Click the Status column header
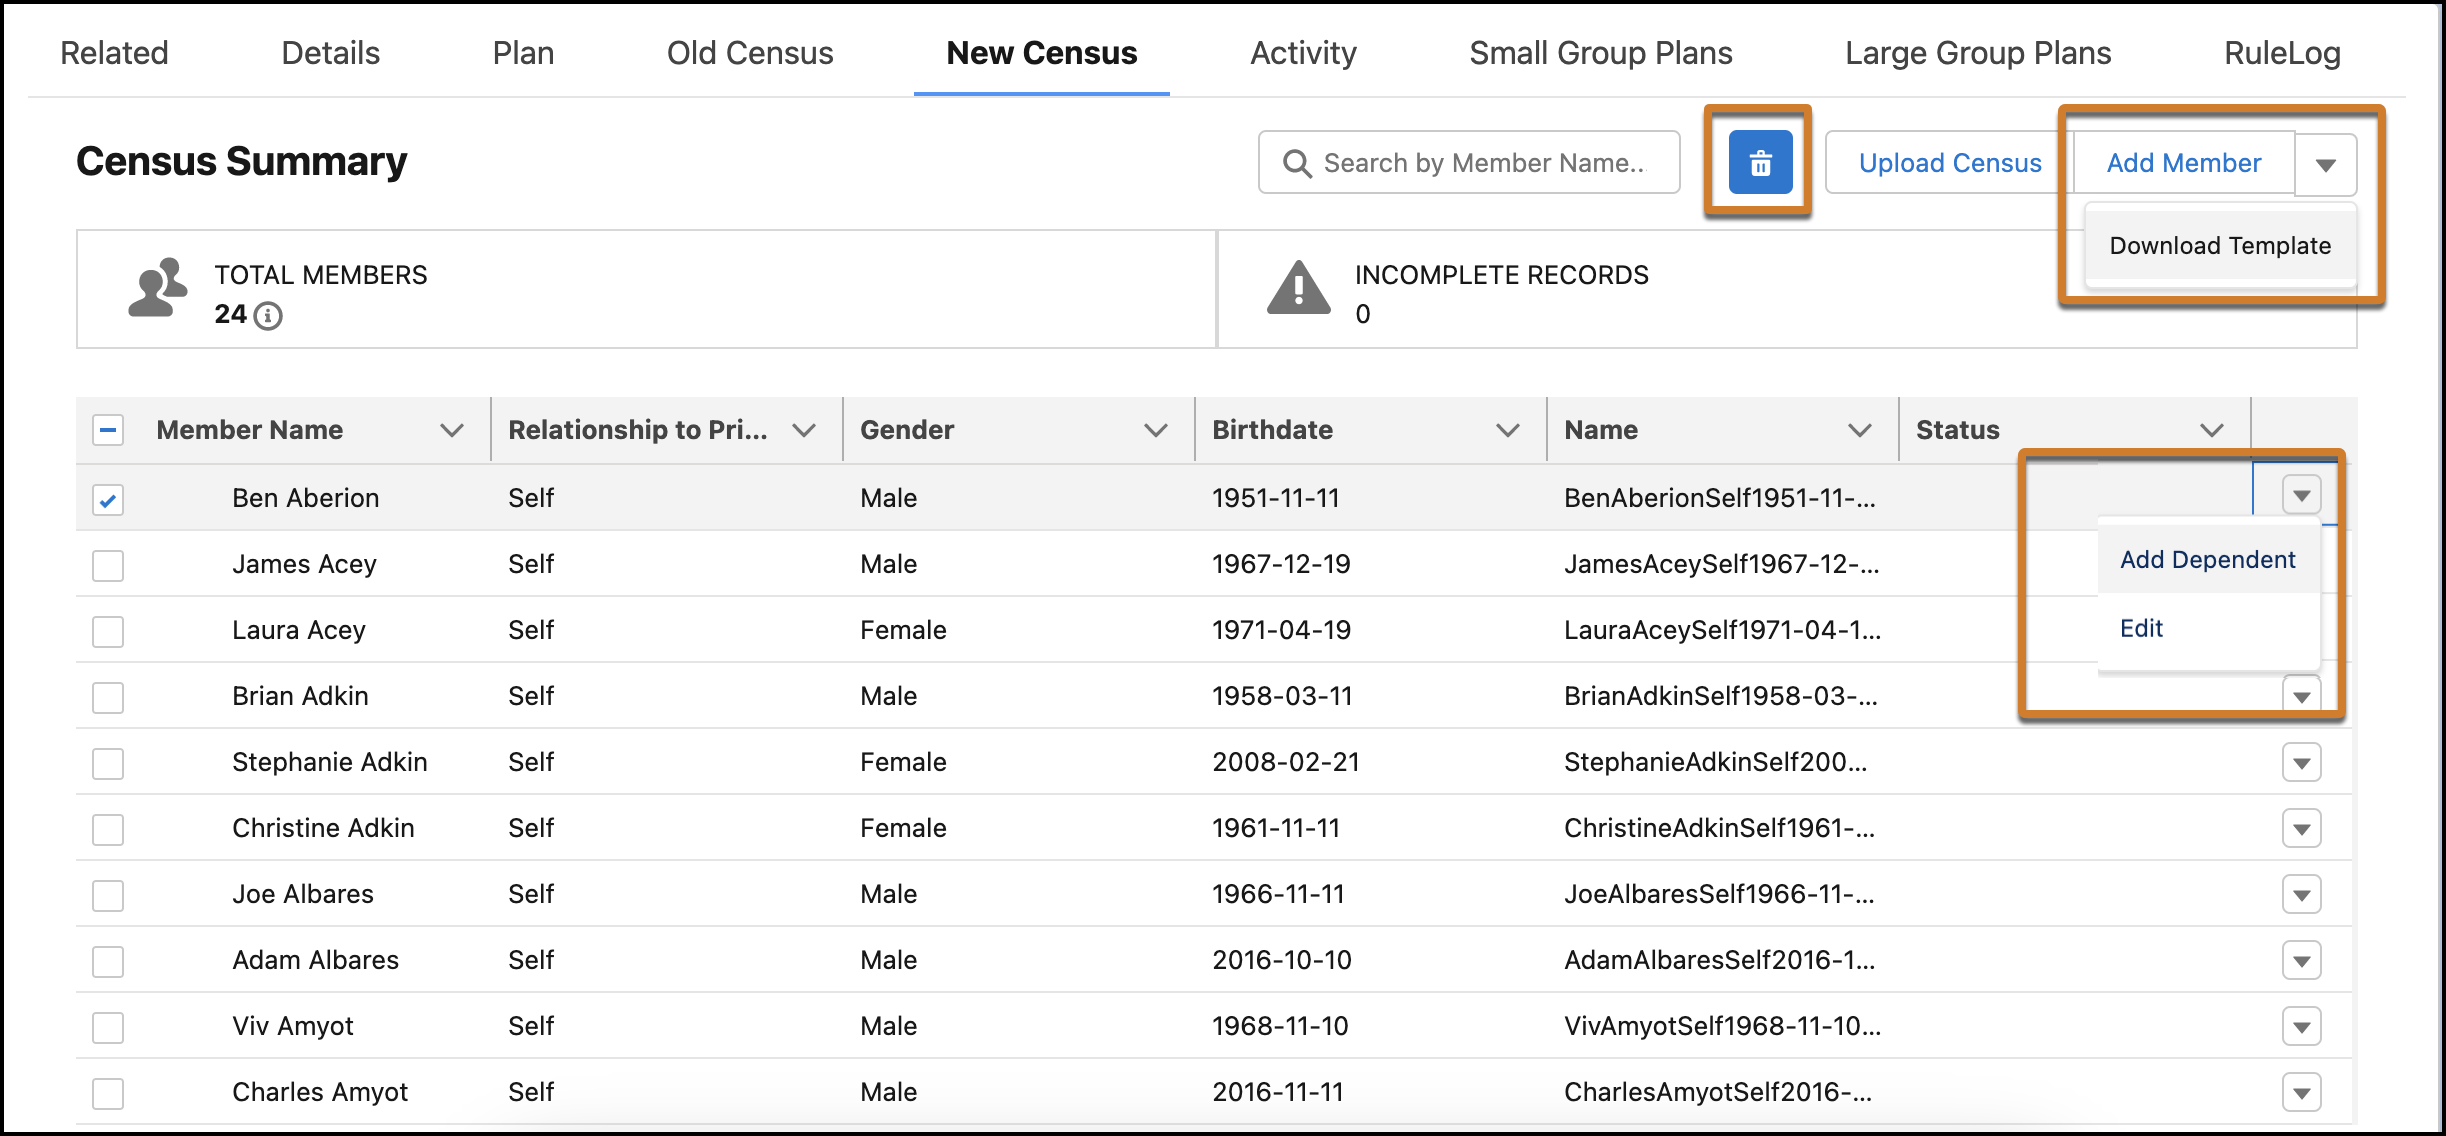Viewport: 2446px width, 1136px height. (1957, 430)
